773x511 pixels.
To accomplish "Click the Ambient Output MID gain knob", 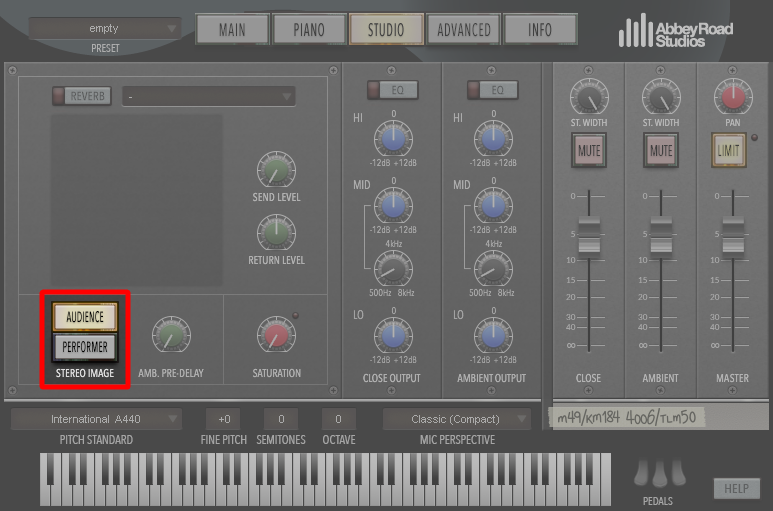I will (493, 206).
